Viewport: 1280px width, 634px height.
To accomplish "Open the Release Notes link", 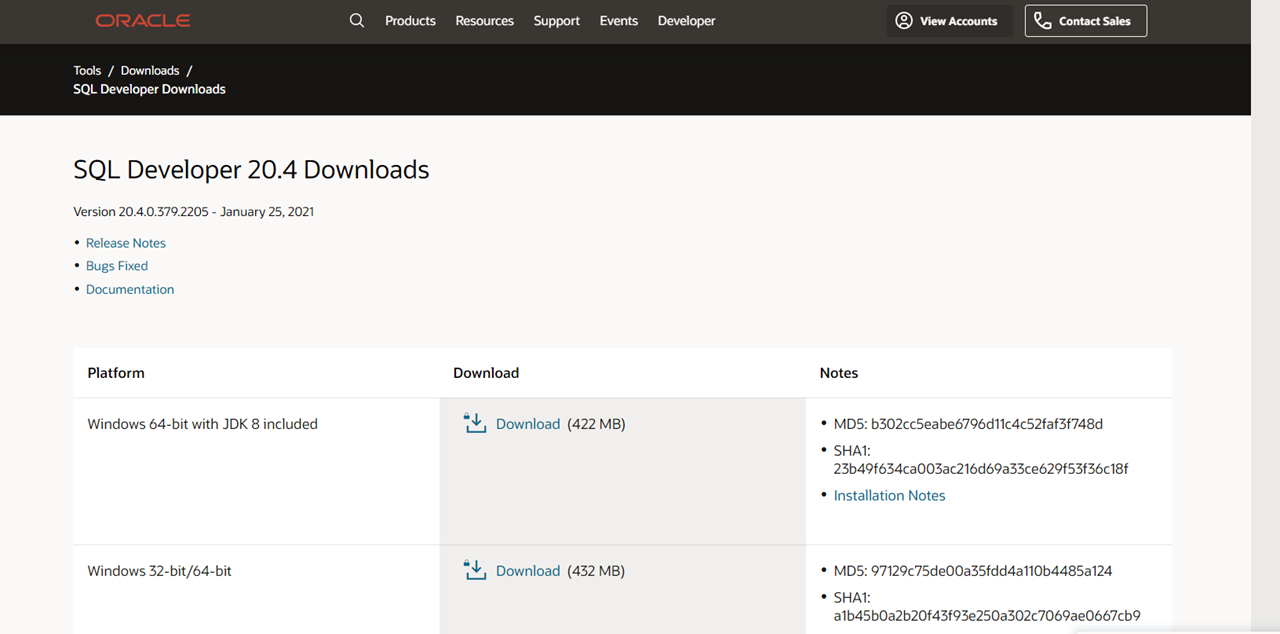I will click(126, 243).
